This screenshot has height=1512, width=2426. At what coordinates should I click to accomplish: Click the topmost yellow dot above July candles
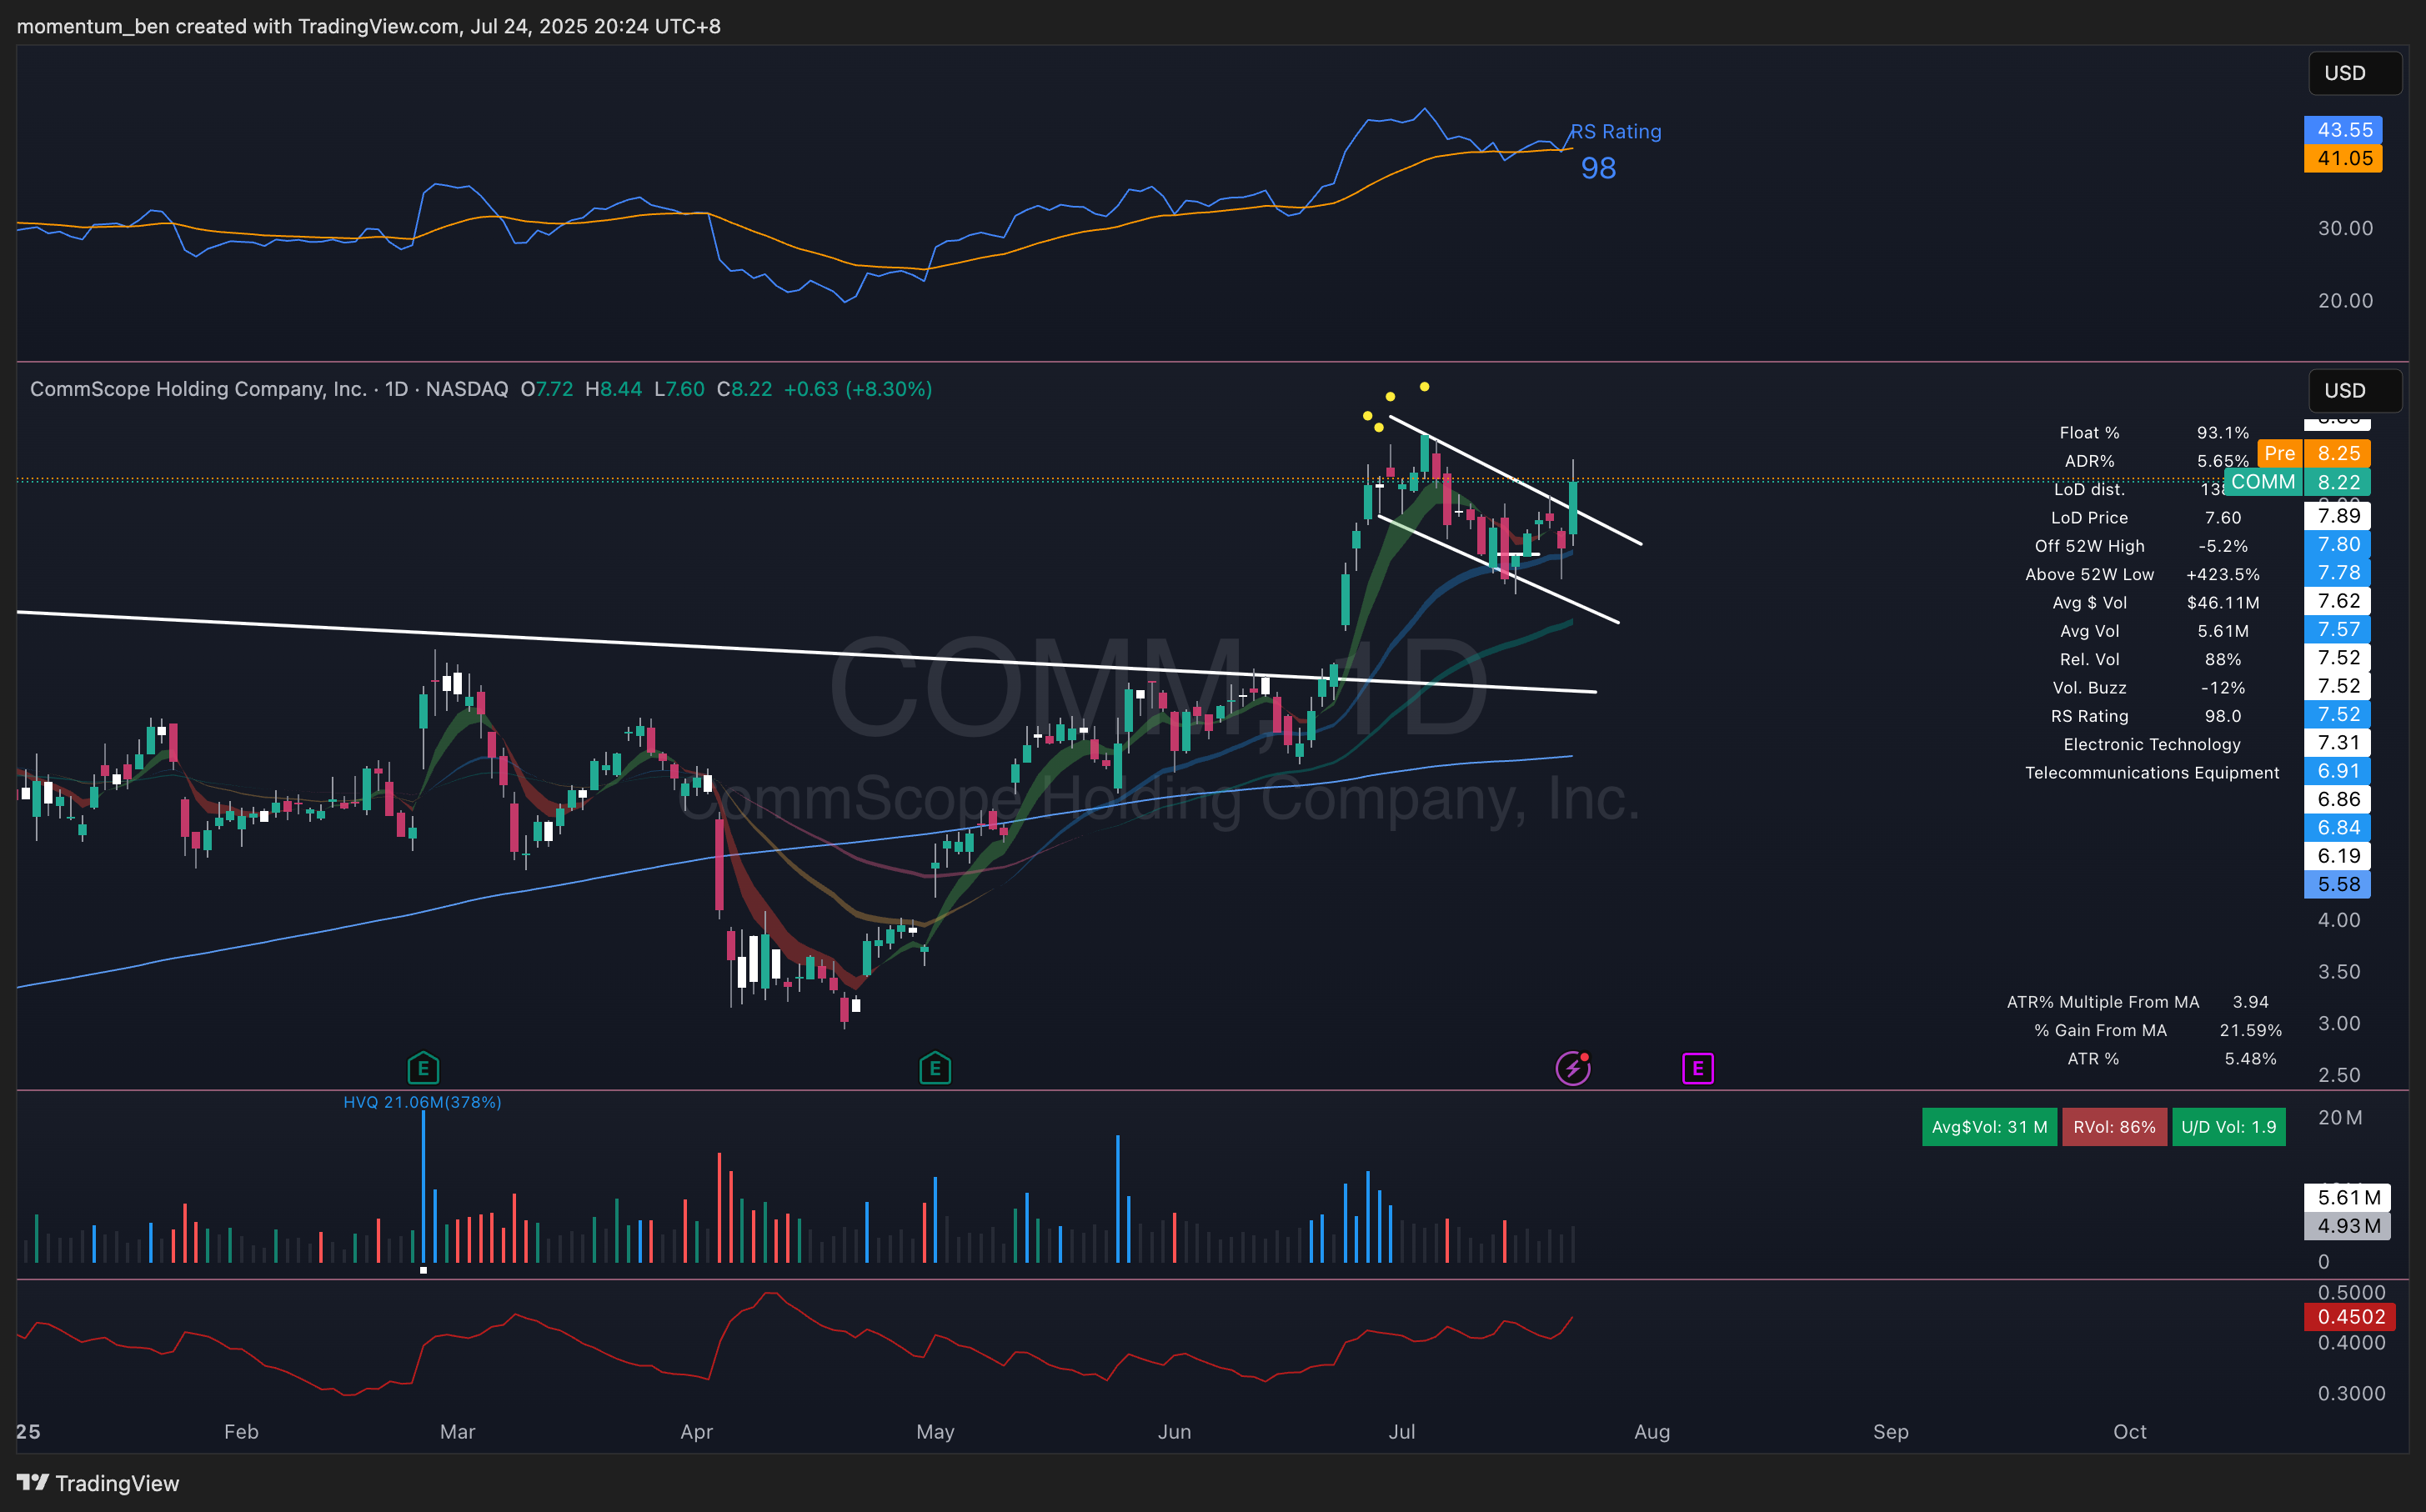pos(1424,386)
